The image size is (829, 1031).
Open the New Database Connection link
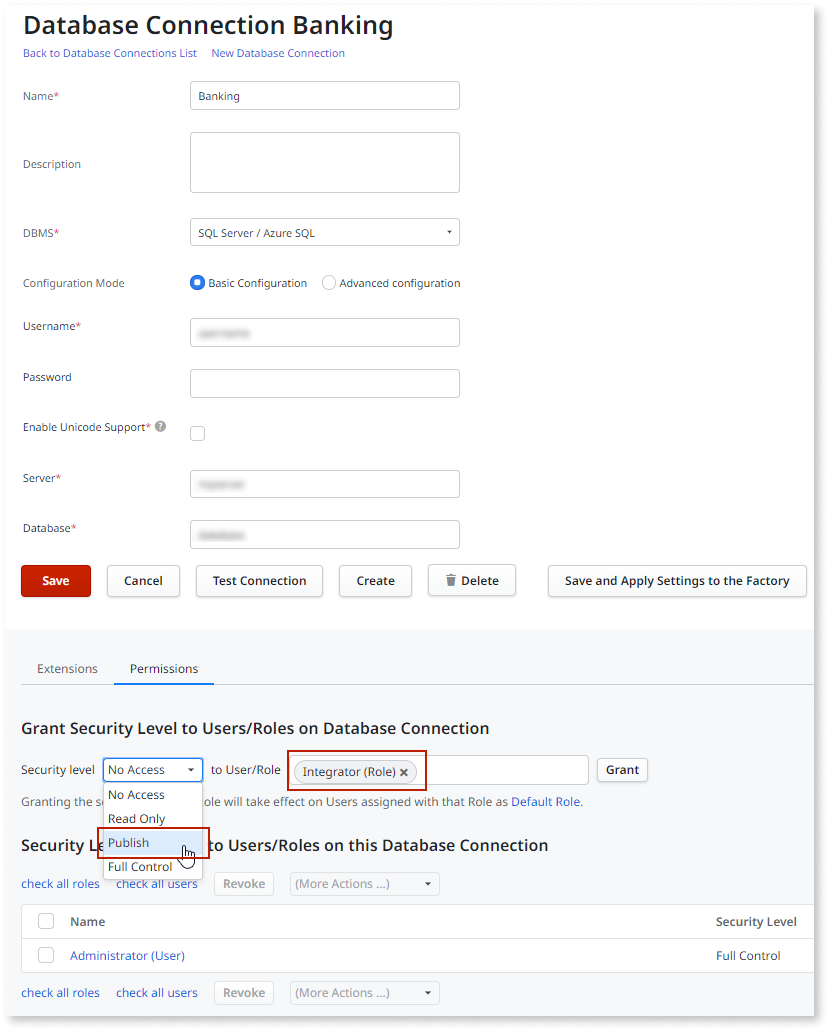pos(278,53)
